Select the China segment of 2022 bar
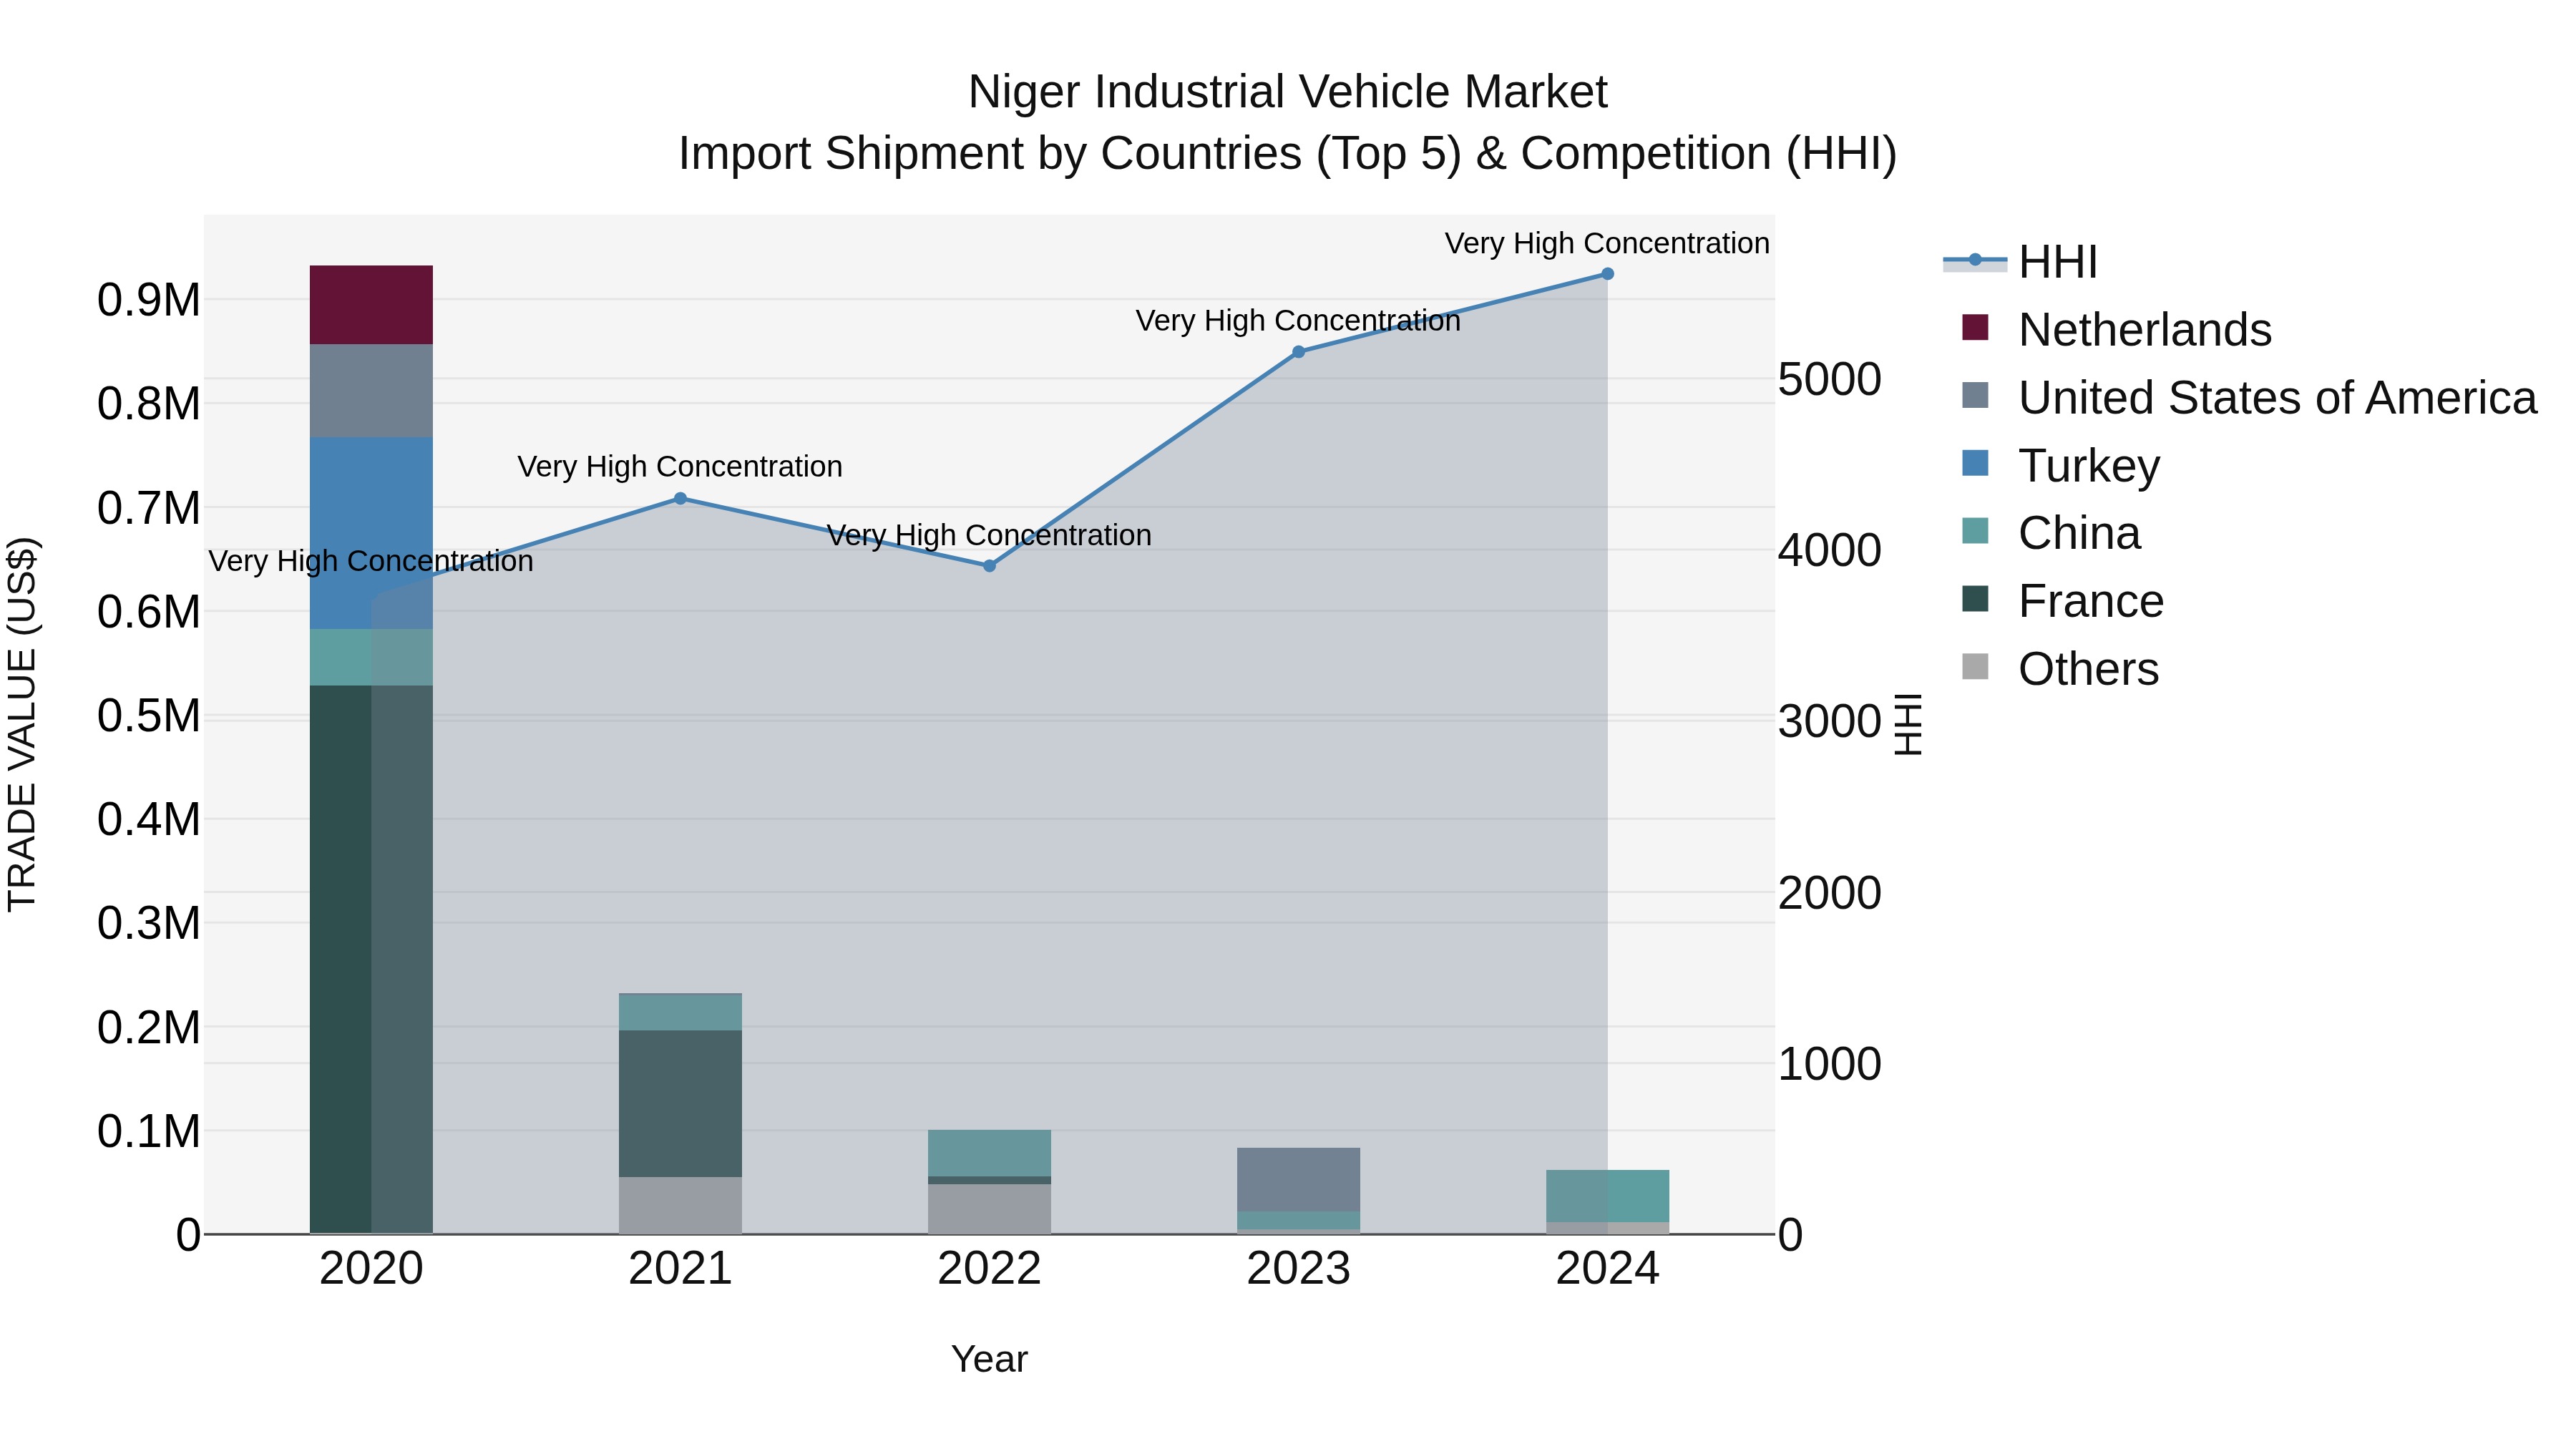This screenshot has width=2576, height=1449. click(989, 1153)
